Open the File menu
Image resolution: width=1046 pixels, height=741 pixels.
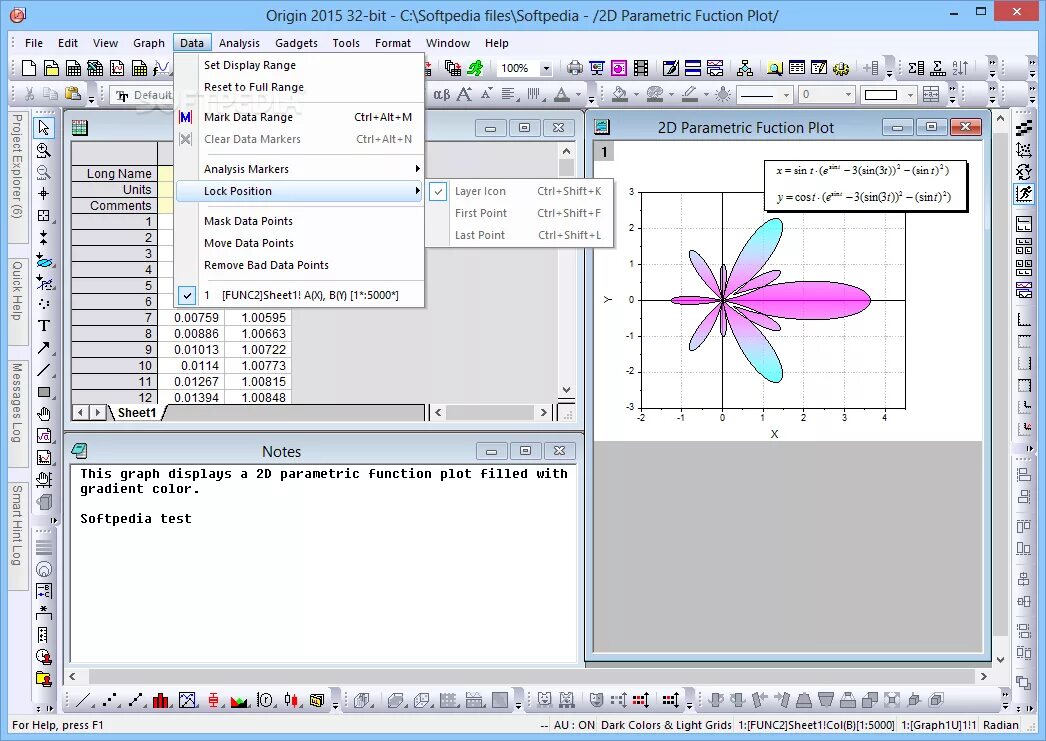[33, 43]
